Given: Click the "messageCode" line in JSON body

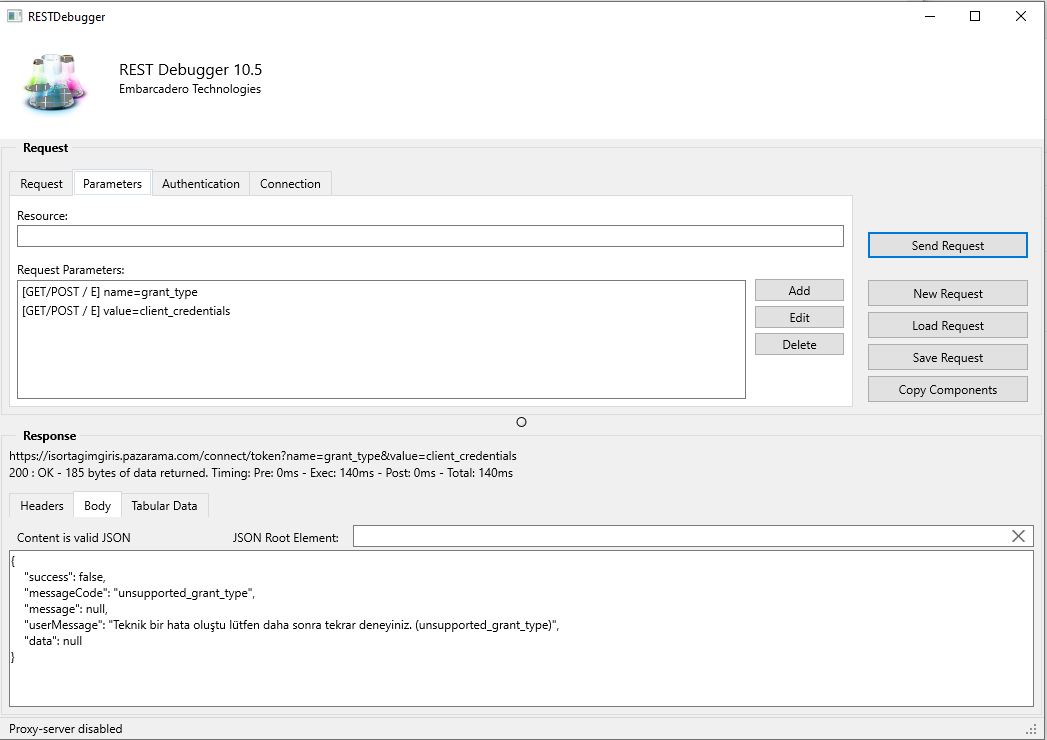Looking at the screenshot, I should [x=140, y=592].
